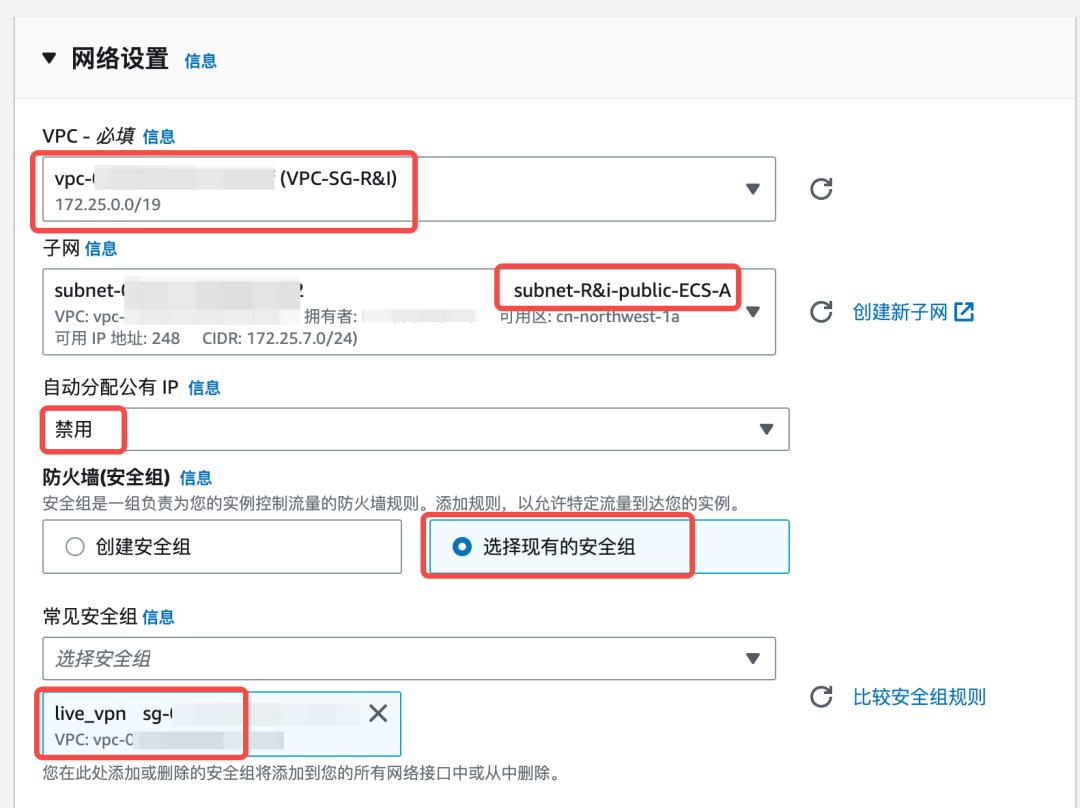Click the 选择安全组 combo box field
This screenshot has height=808, width=1080.
tap(400, 658)
